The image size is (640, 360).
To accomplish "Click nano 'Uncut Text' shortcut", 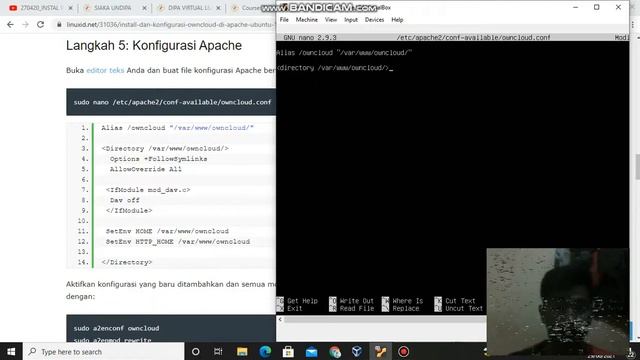I will tap(459, 309).
